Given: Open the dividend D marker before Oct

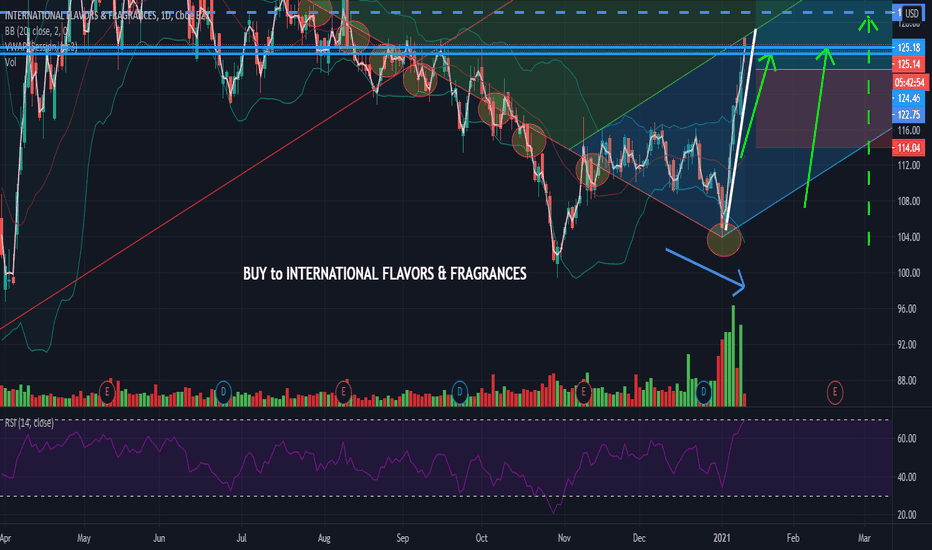Looking at the screenshot, I should [459, 392].
